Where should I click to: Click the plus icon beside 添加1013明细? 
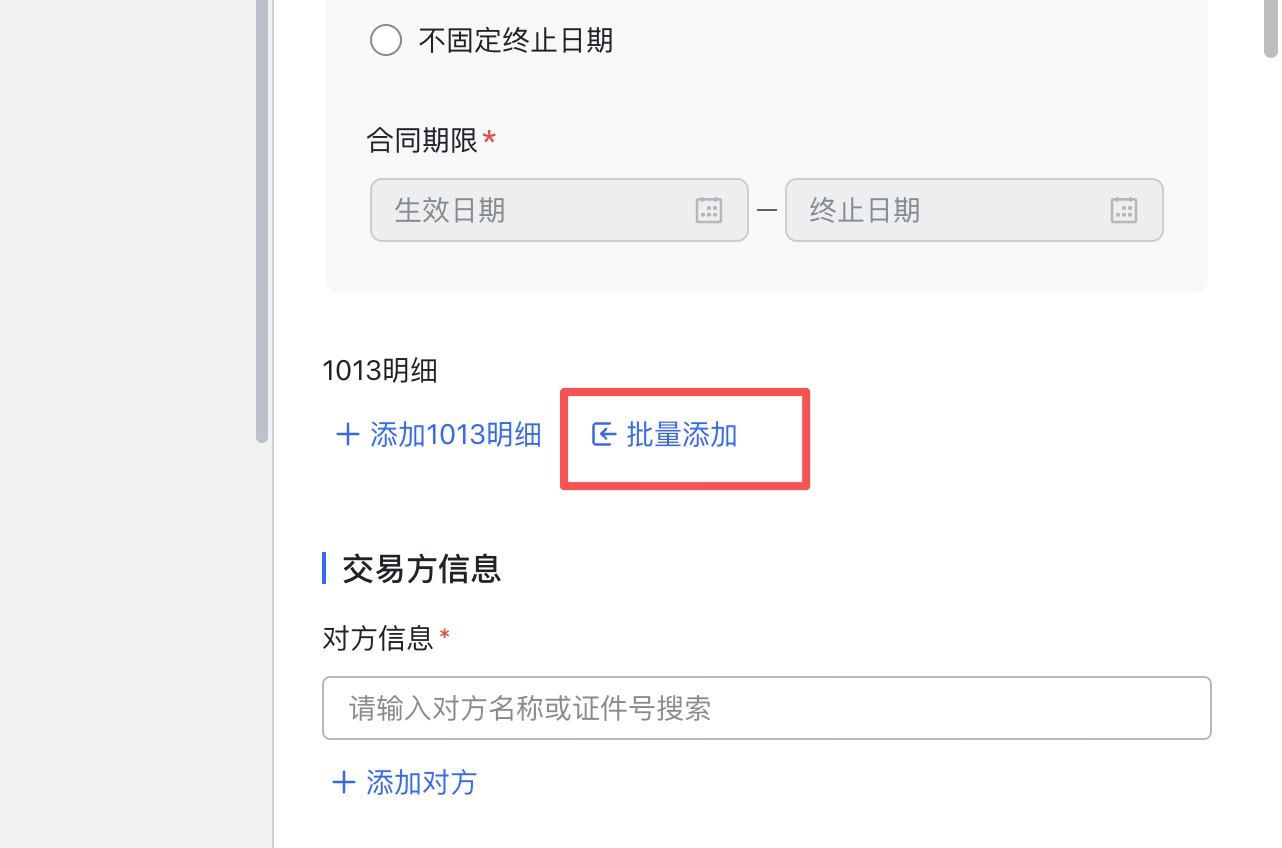pos(347,434)
